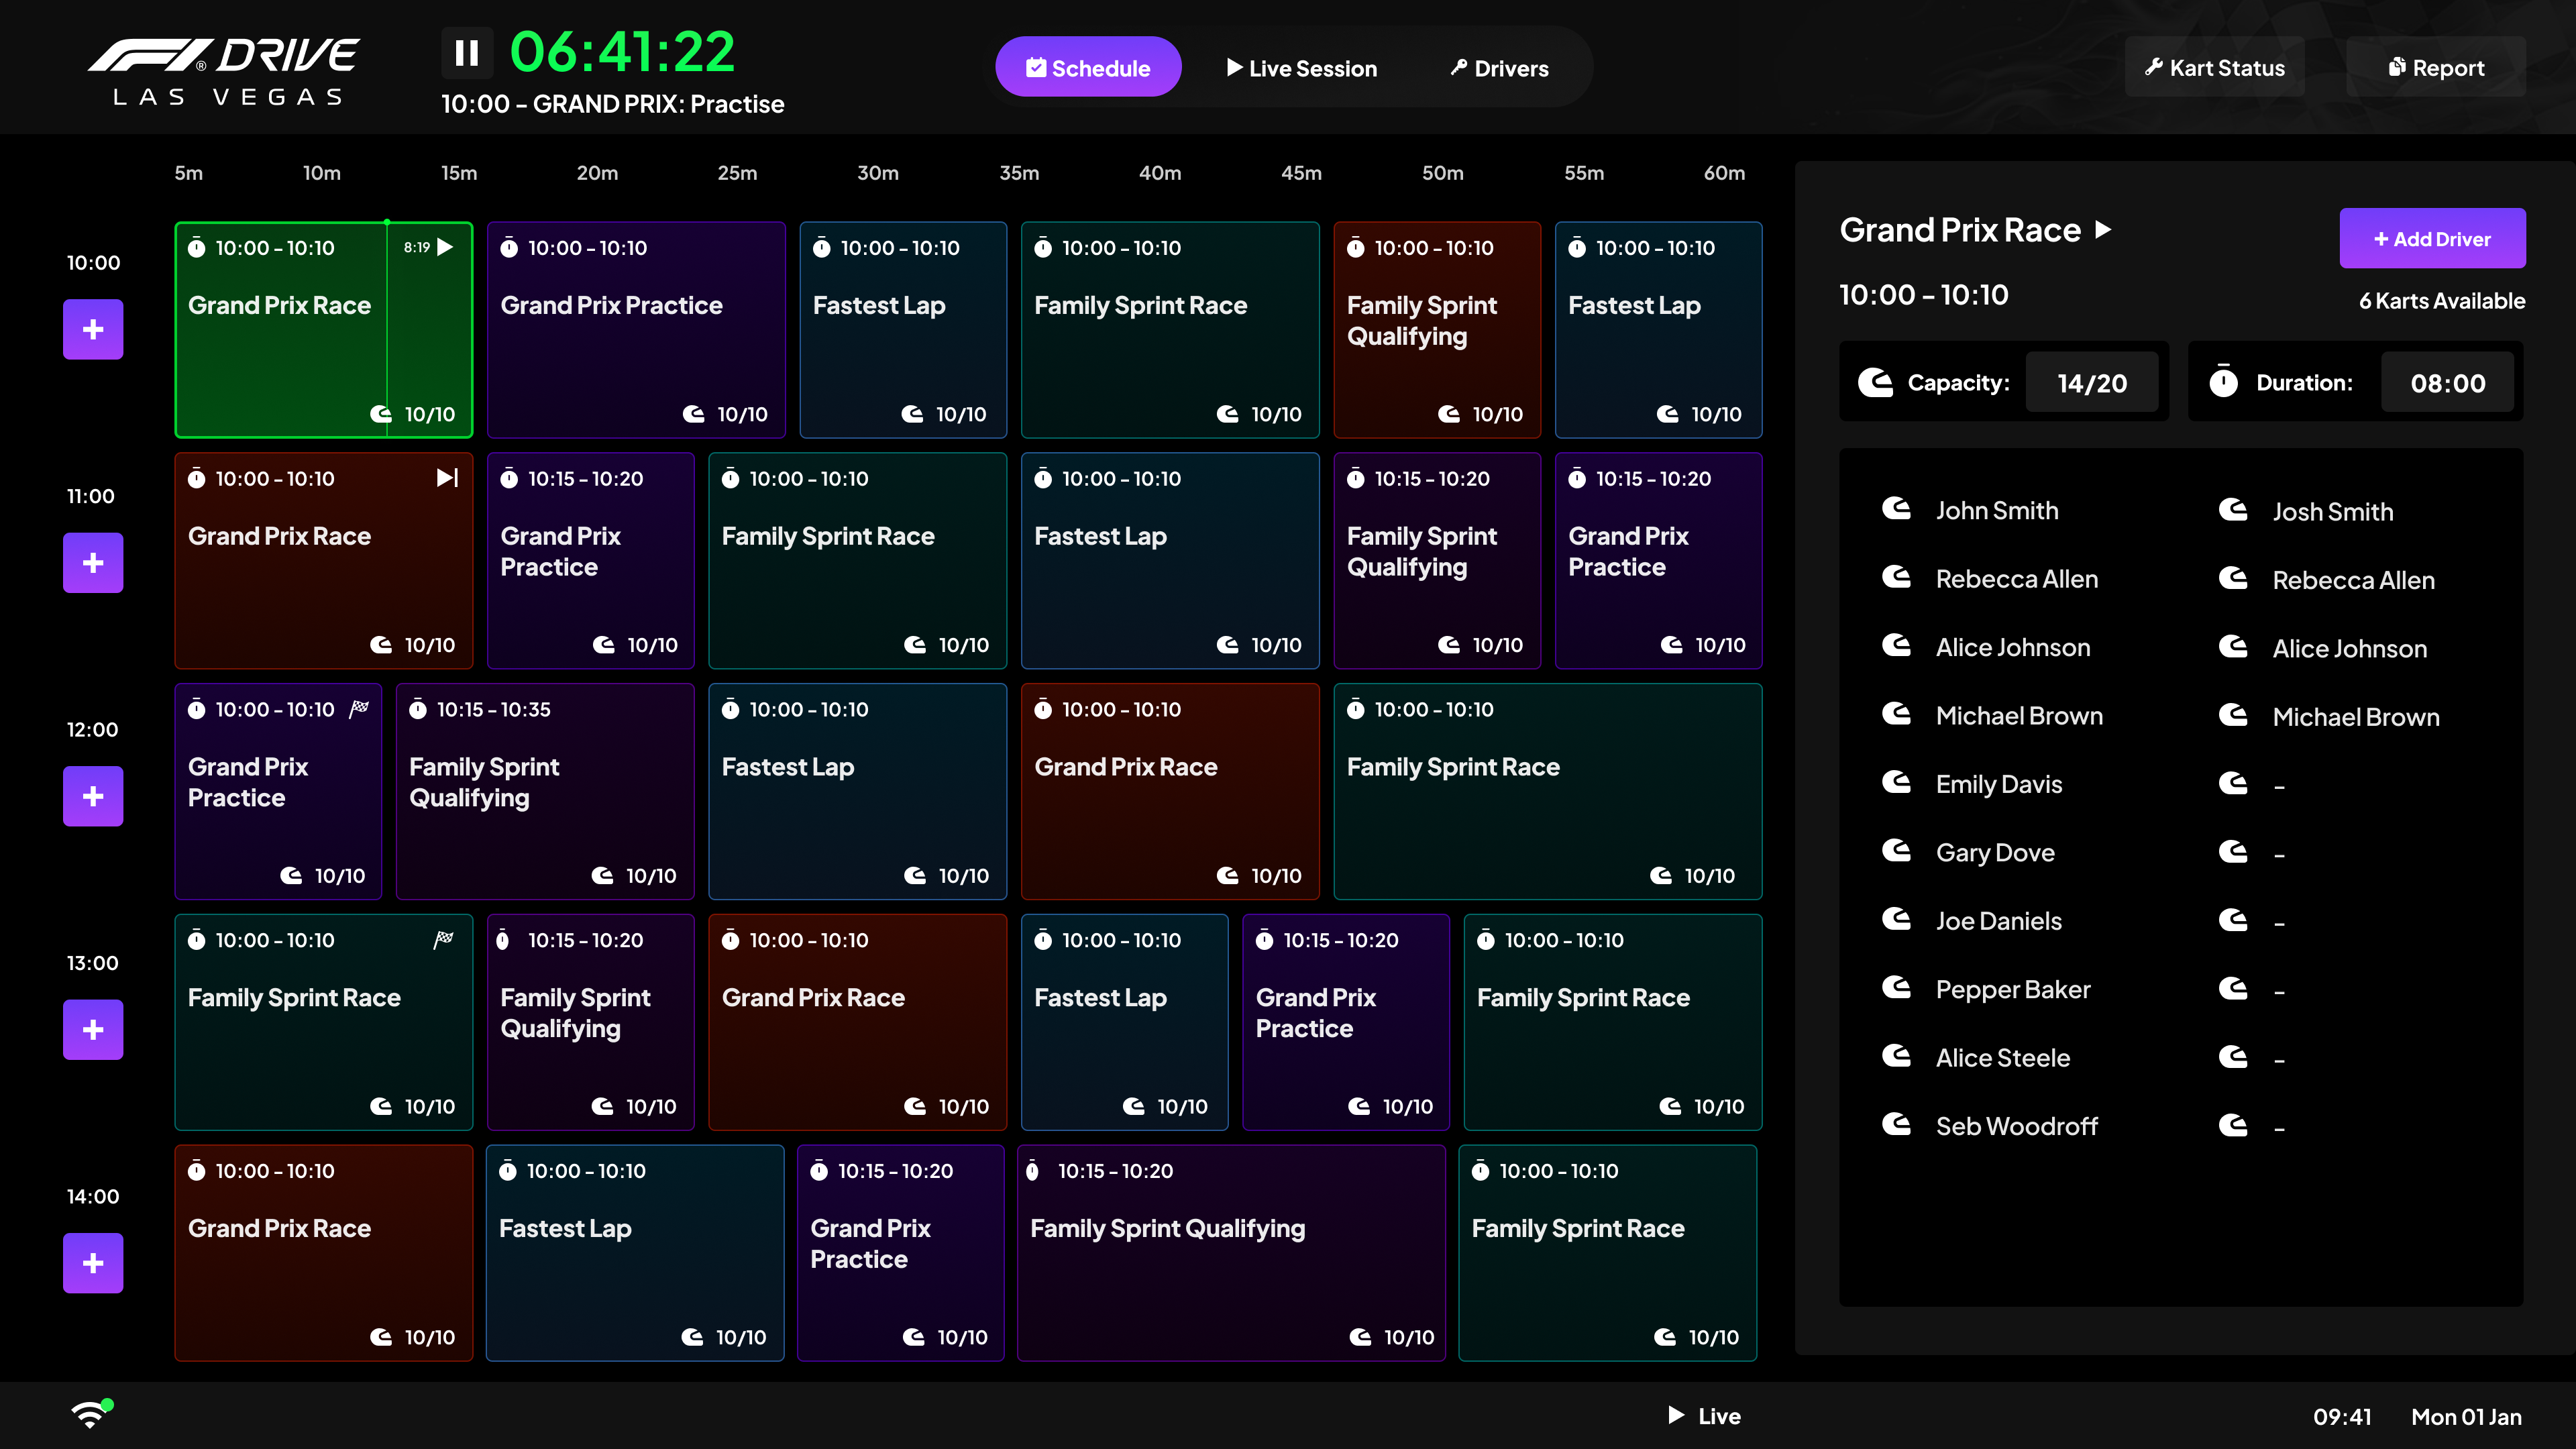This screenshot has height=1449, width=2576.
Task: Add a session in 14:00 row
Action: (93, 1263)
